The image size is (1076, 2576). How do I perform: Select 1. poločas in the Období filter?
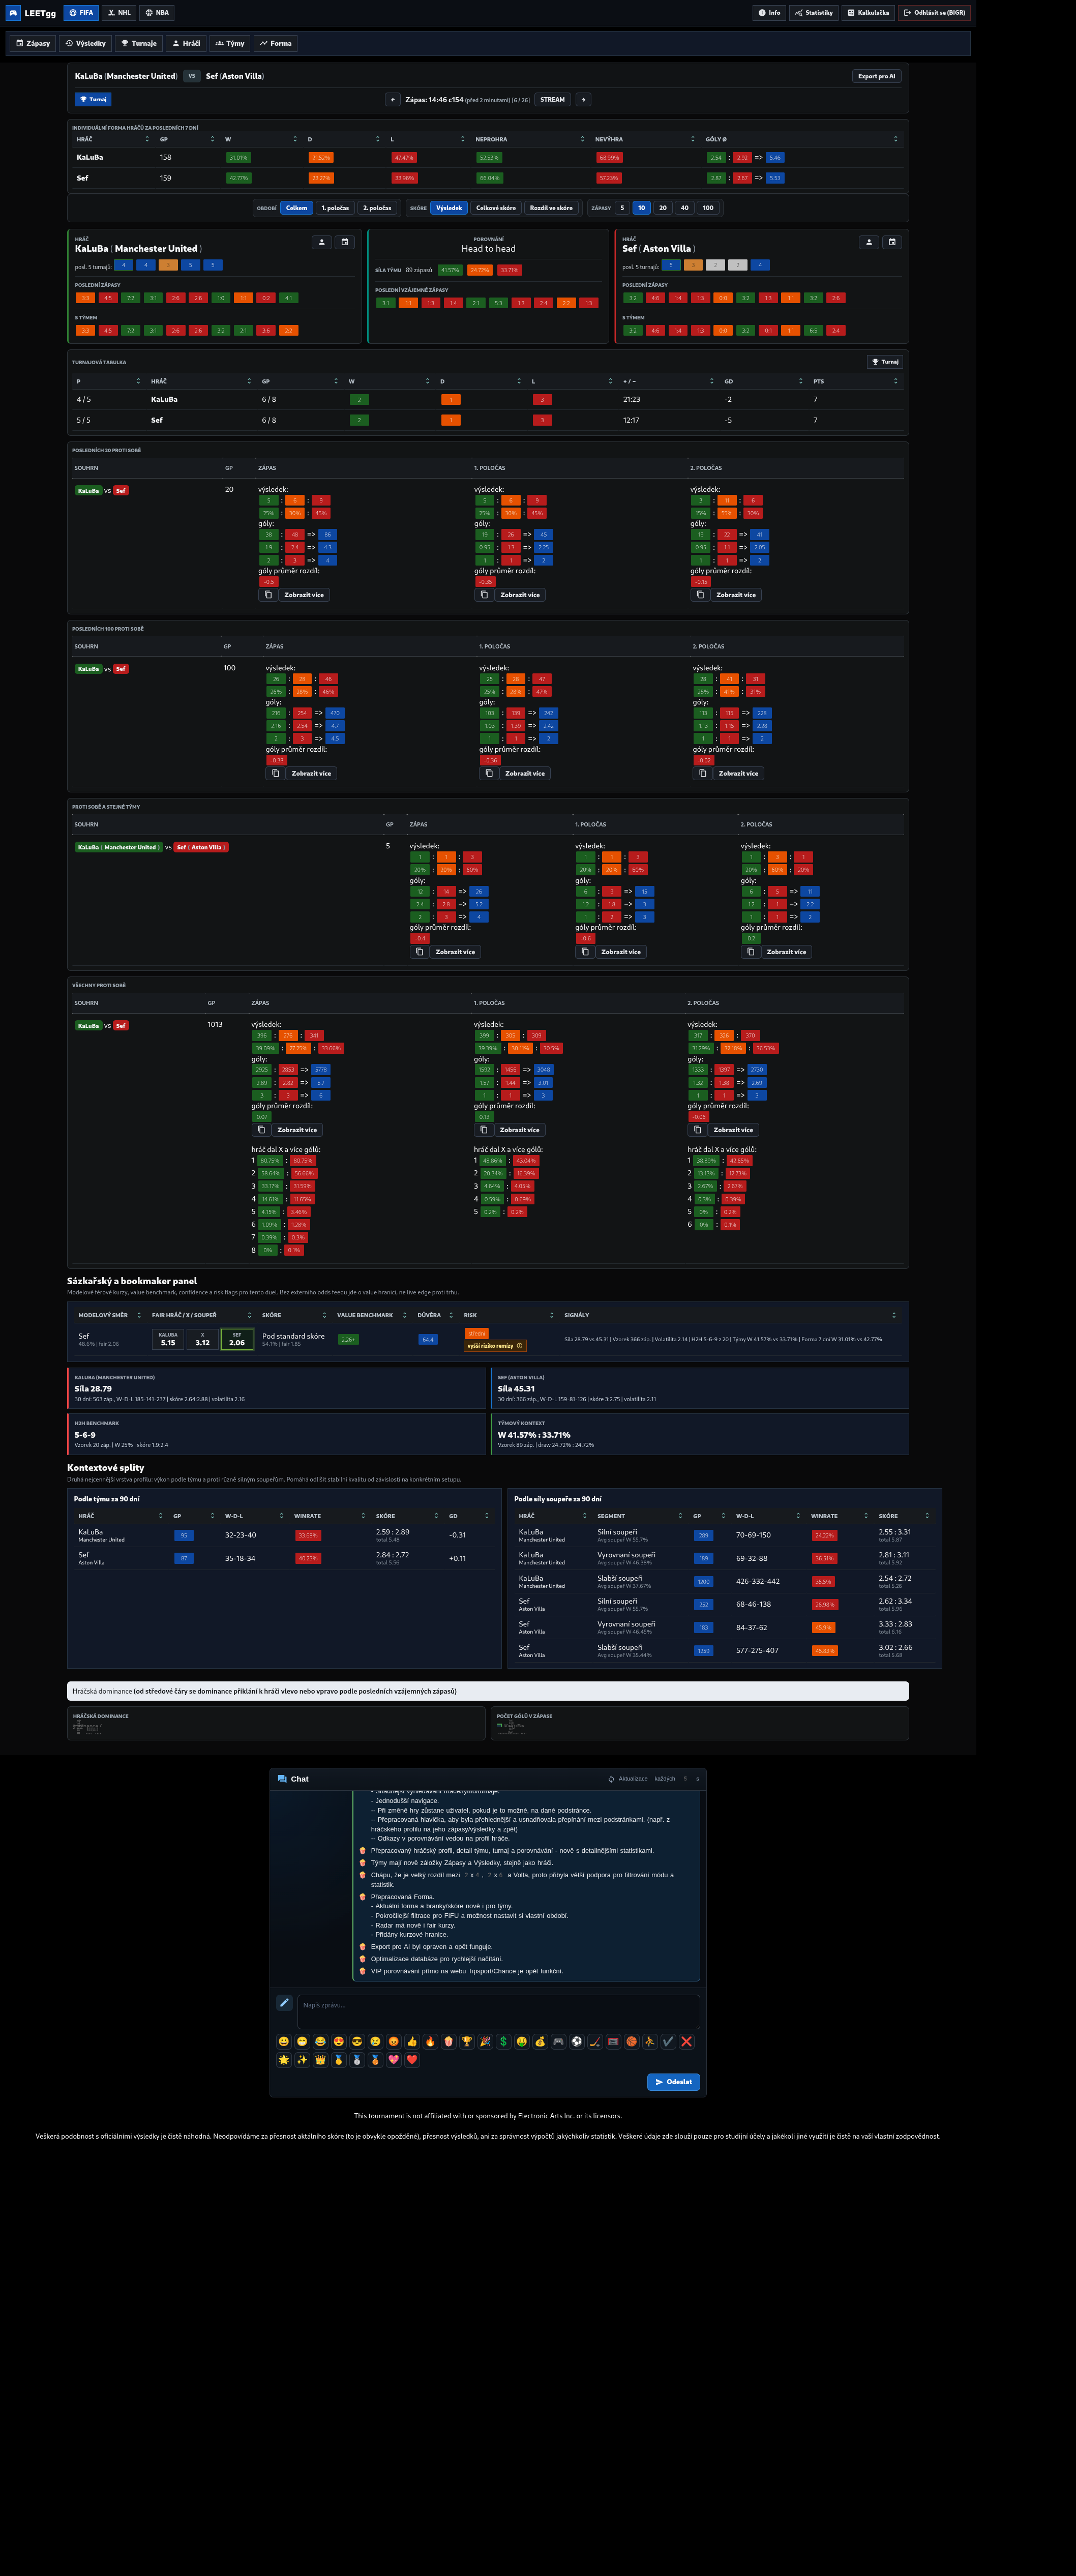(335, 208)
